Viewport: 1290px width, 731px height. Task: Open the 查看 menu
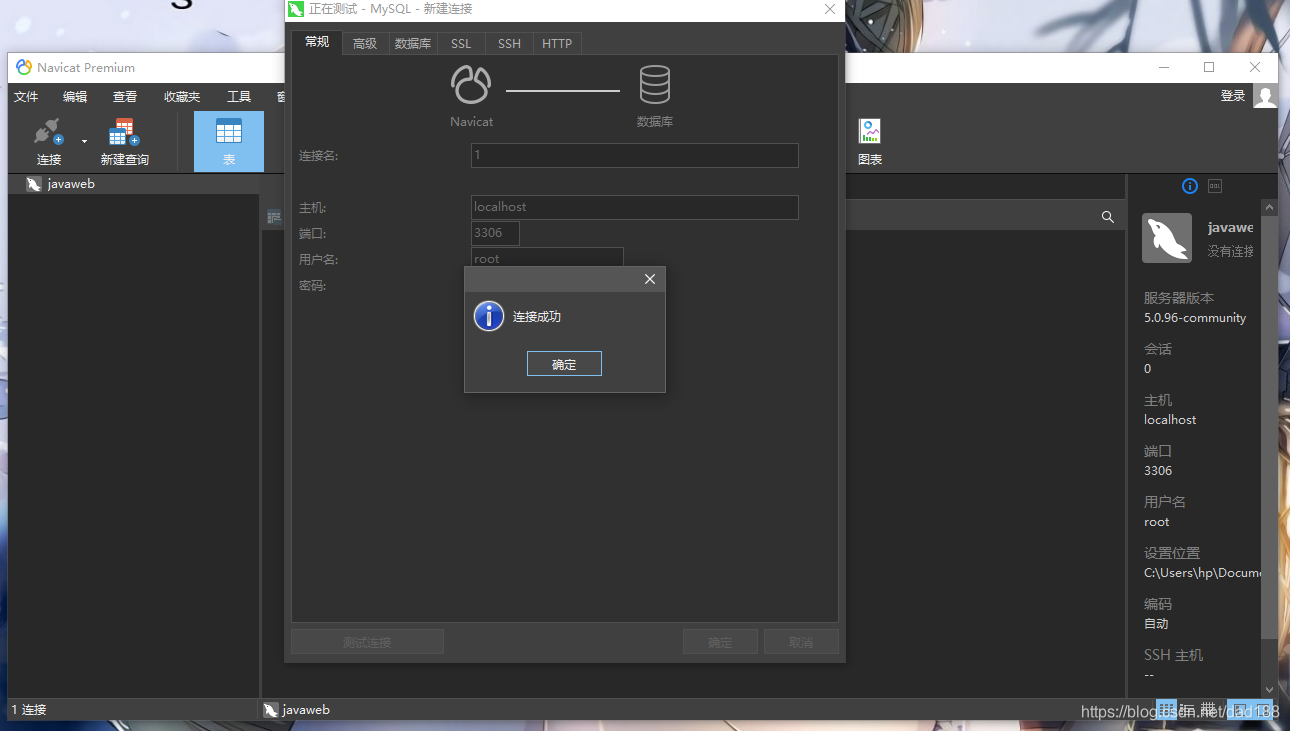125,97
